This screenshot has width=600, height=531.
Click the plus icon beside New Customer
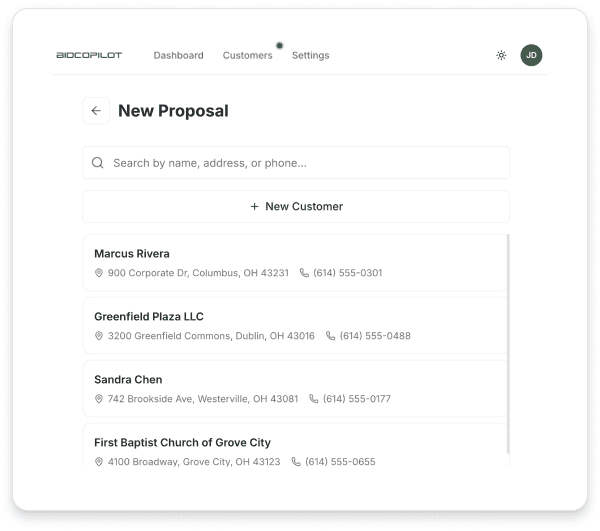pos(254,207)
